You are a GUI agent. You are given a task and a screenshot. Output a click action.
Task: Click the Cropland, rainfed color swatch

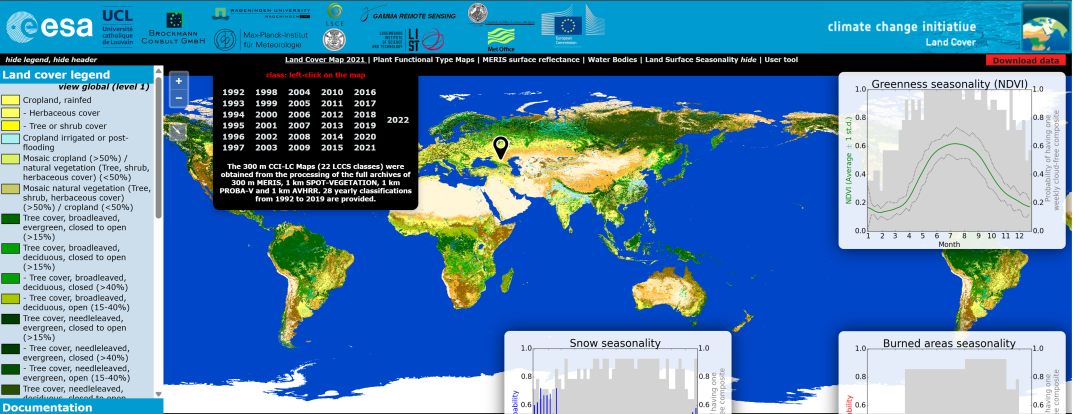point(10,101)
